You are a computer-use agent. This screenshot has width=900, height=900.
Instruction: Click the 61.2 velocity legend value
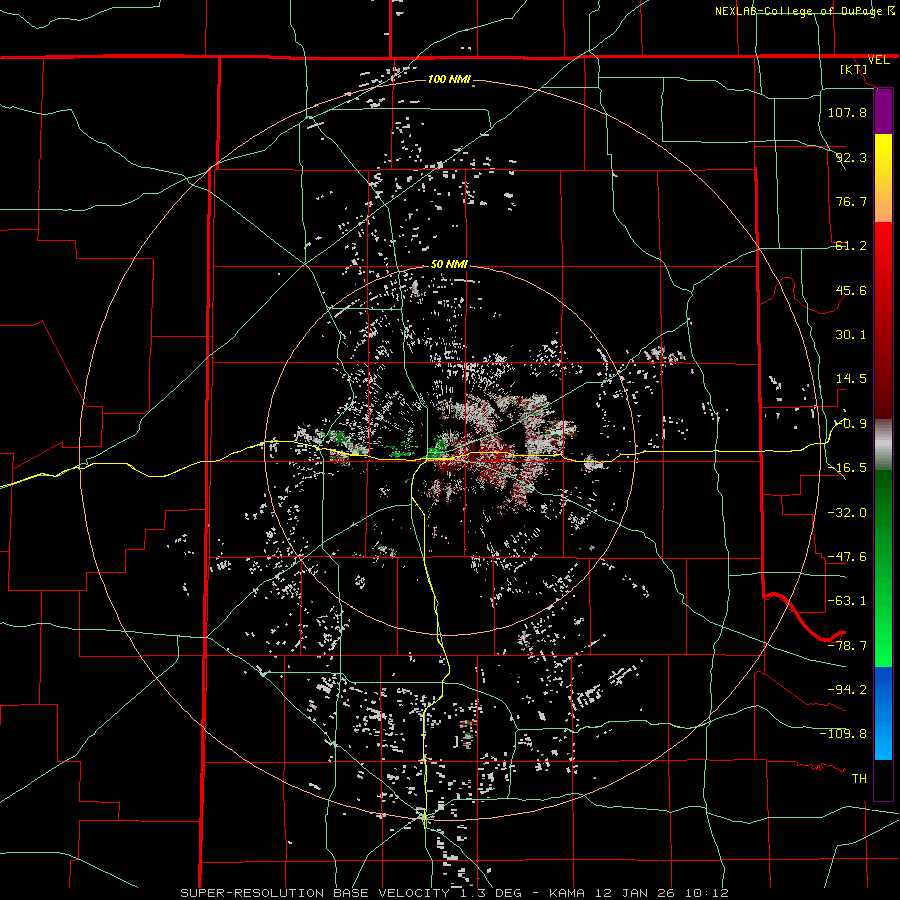pos(851,246)
